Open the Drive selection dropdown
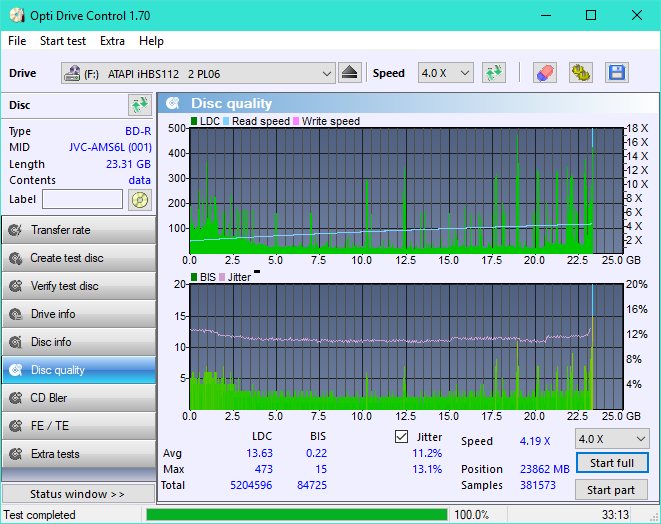661x524 pixels. pyautogui.click(x=198, y=73)
